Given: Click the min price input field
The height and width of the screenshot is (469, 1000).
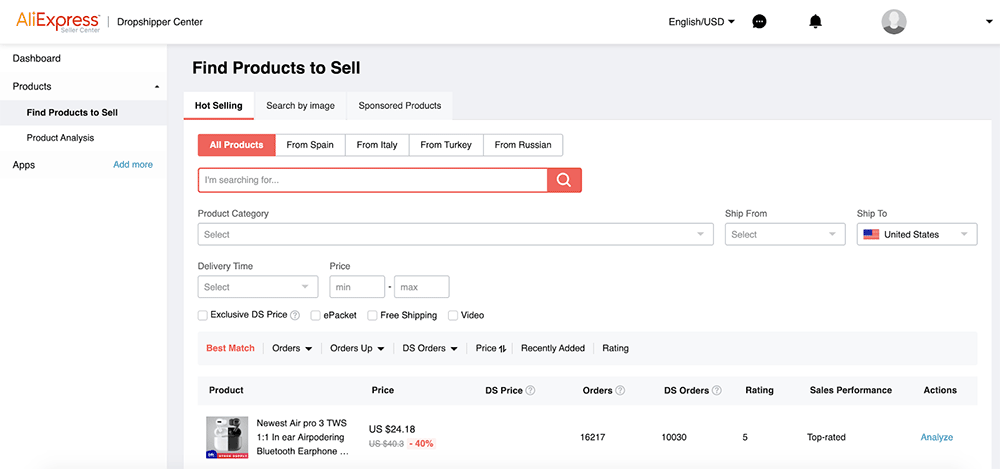Looking at the screenshot, I should pyautogui.click(x=357, y=287).
